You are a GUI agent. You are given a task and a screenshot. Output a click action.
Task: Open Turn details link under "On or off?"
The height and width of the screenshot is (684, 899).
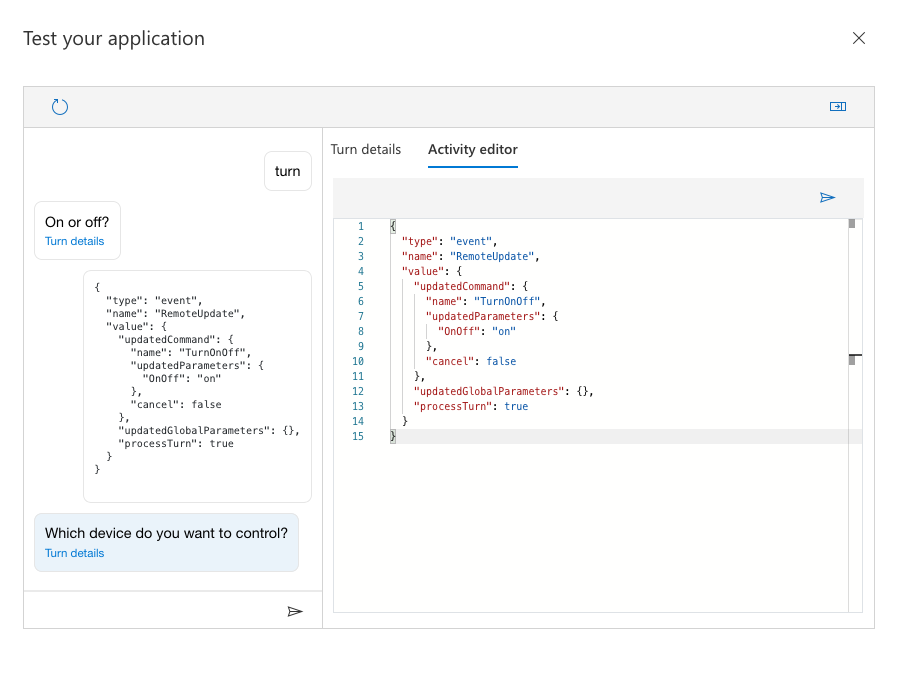point(74,242)
